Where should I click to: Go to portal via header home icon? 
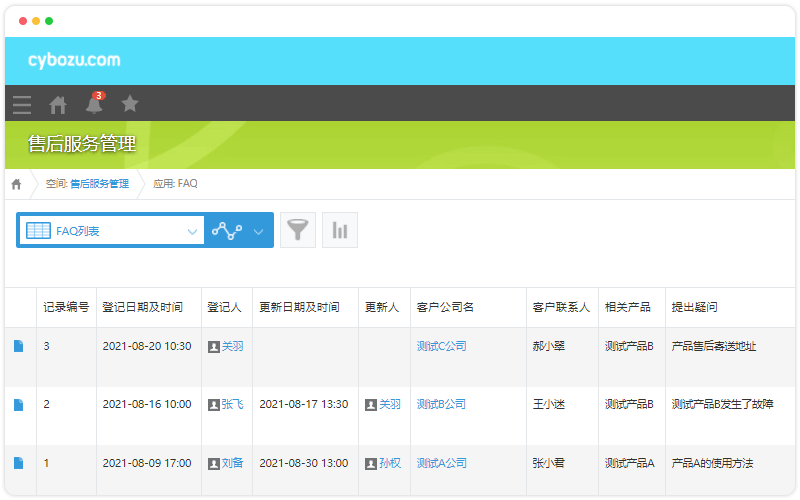coord(58,104)
